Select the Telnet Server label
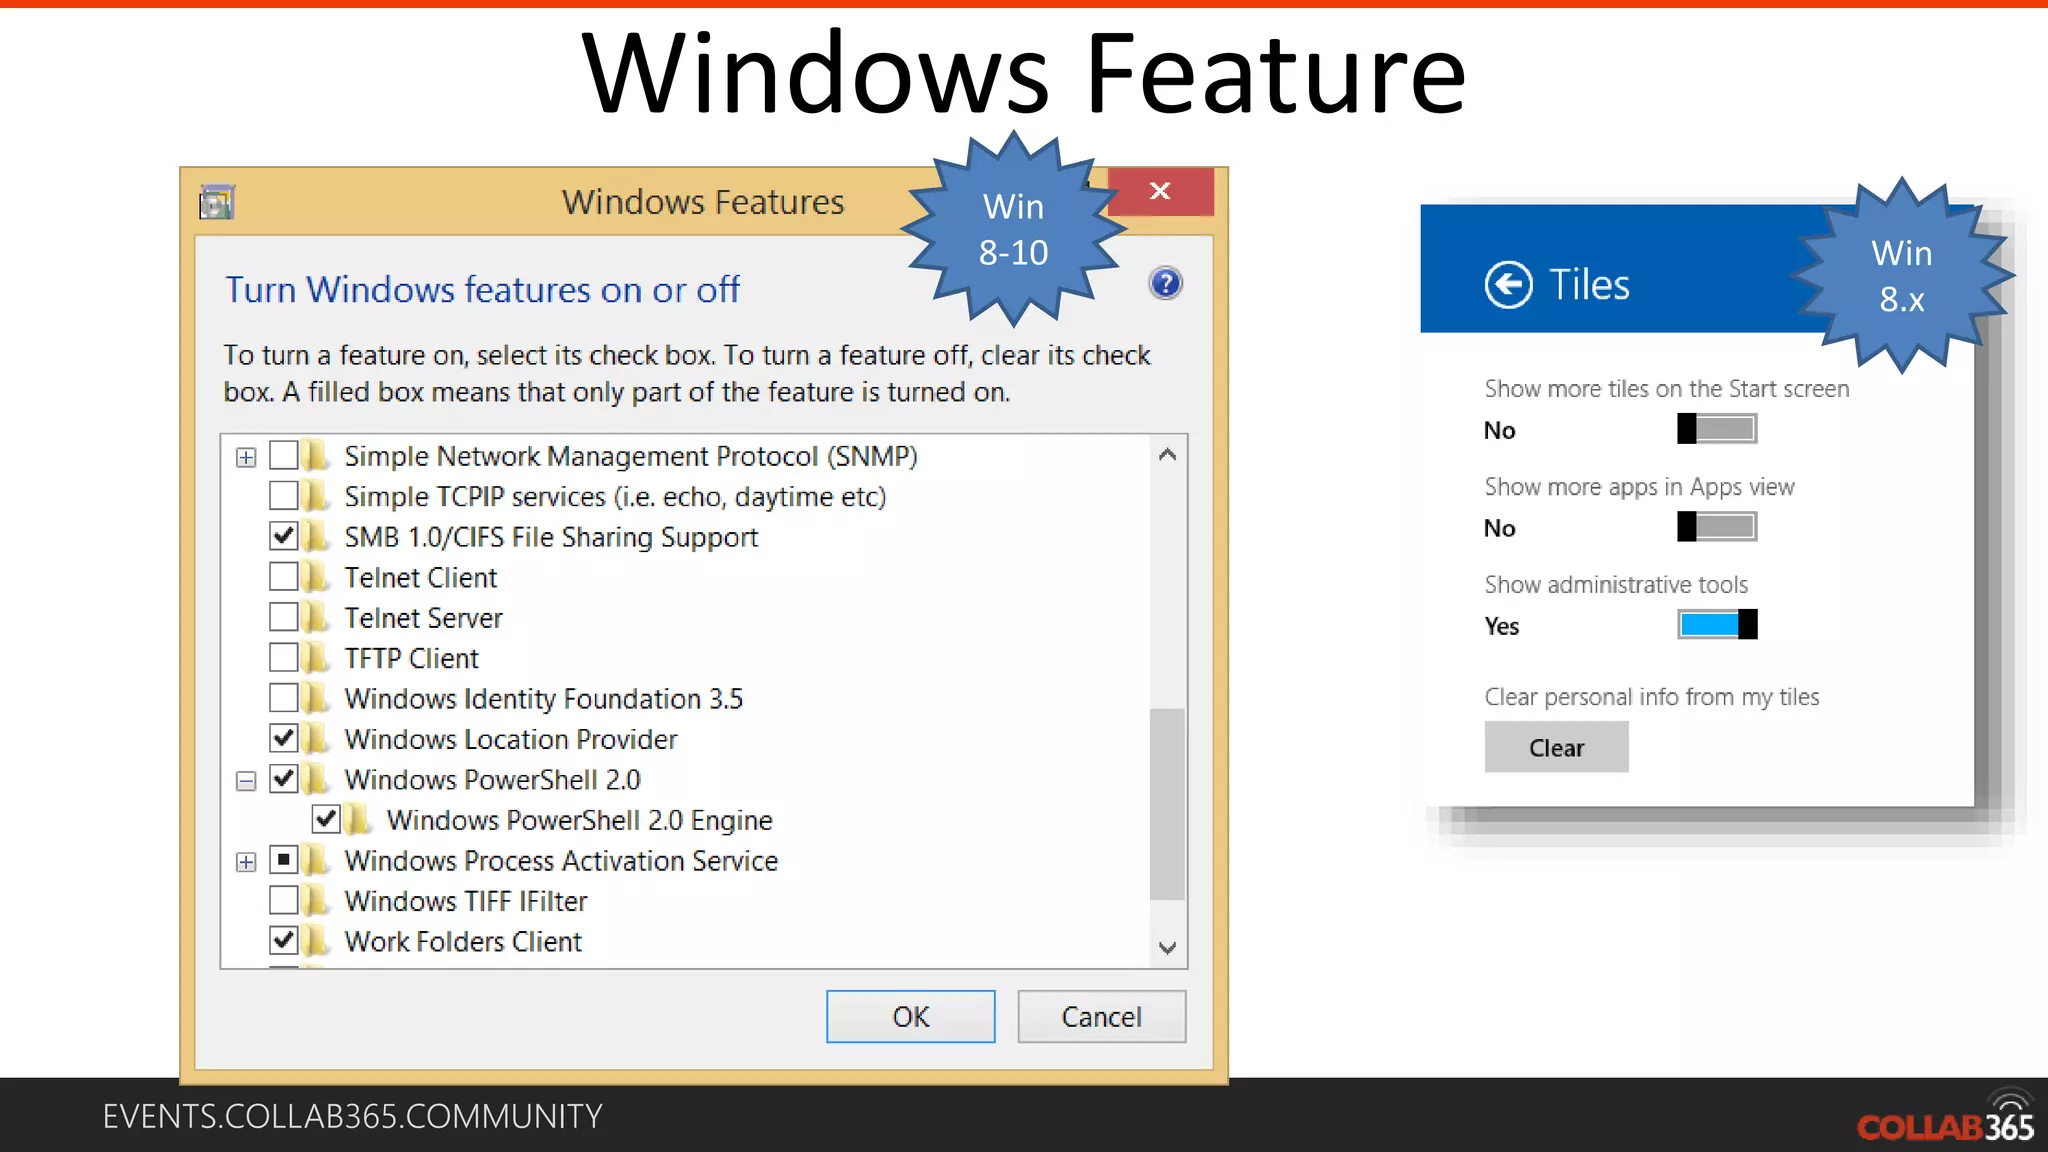 (x=424, y=618)
